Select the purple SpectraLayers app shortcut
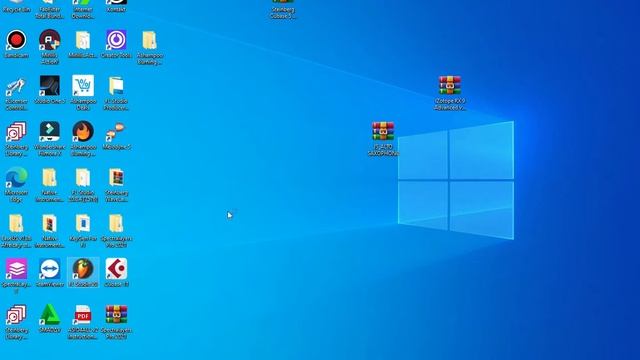640x360 pixels. pos(16,269)
